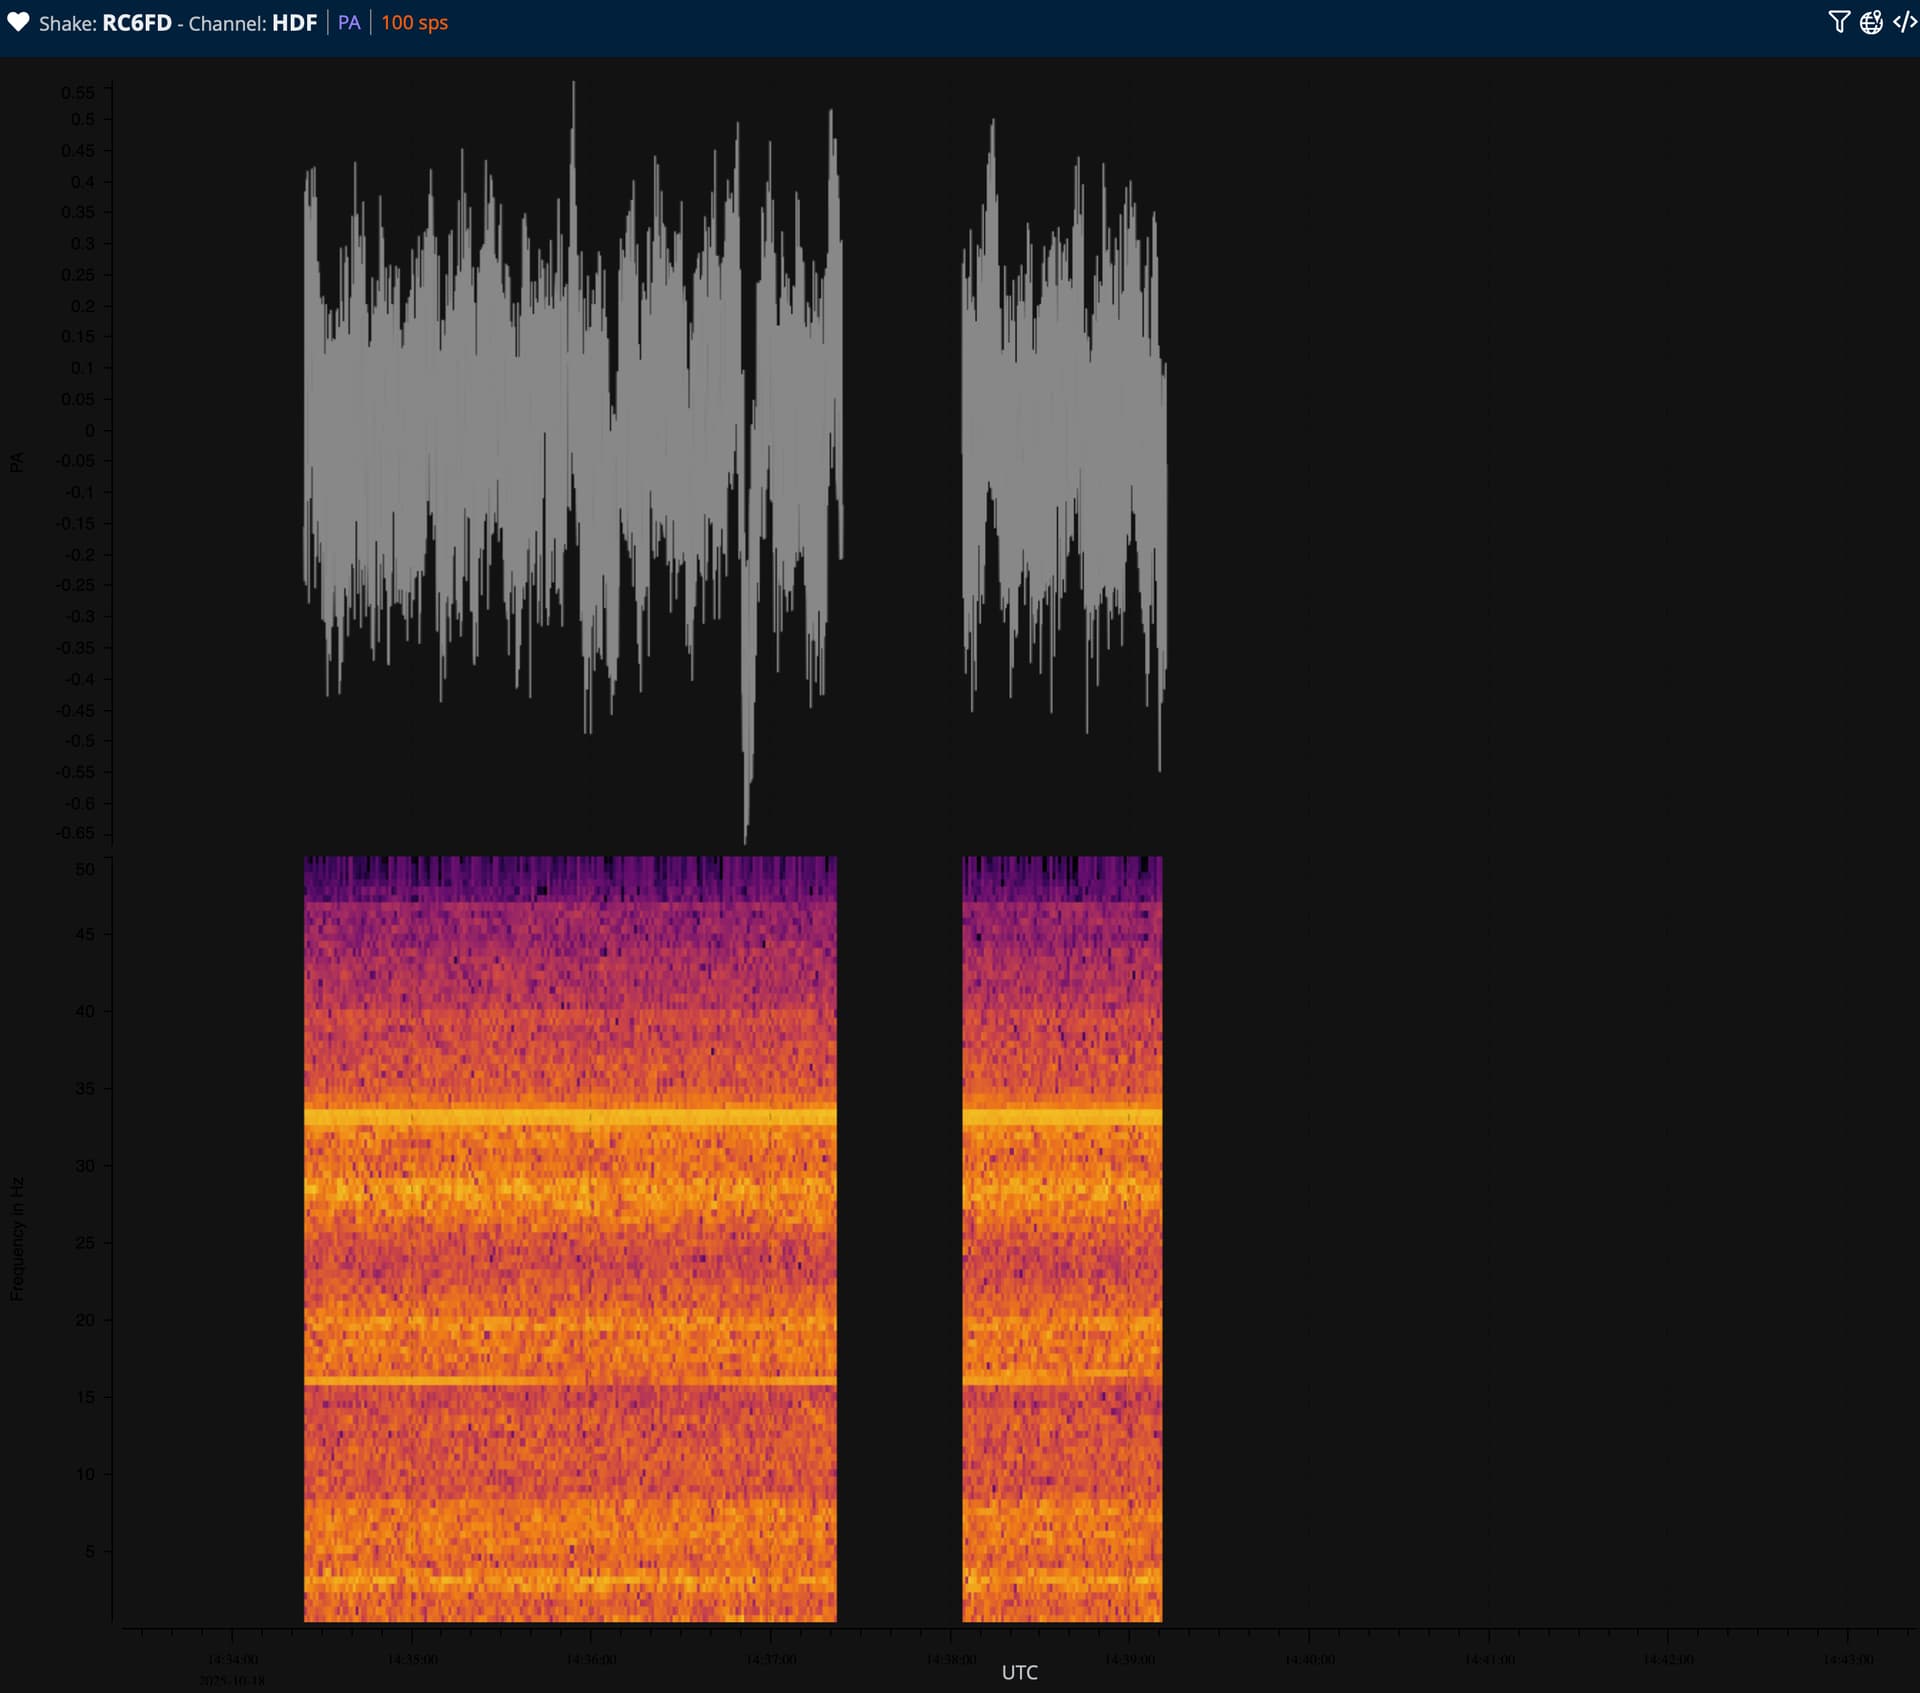Click the 14:35:00 time axis tick
The image size is (1920, 1693).
(x=412, y=1659)
